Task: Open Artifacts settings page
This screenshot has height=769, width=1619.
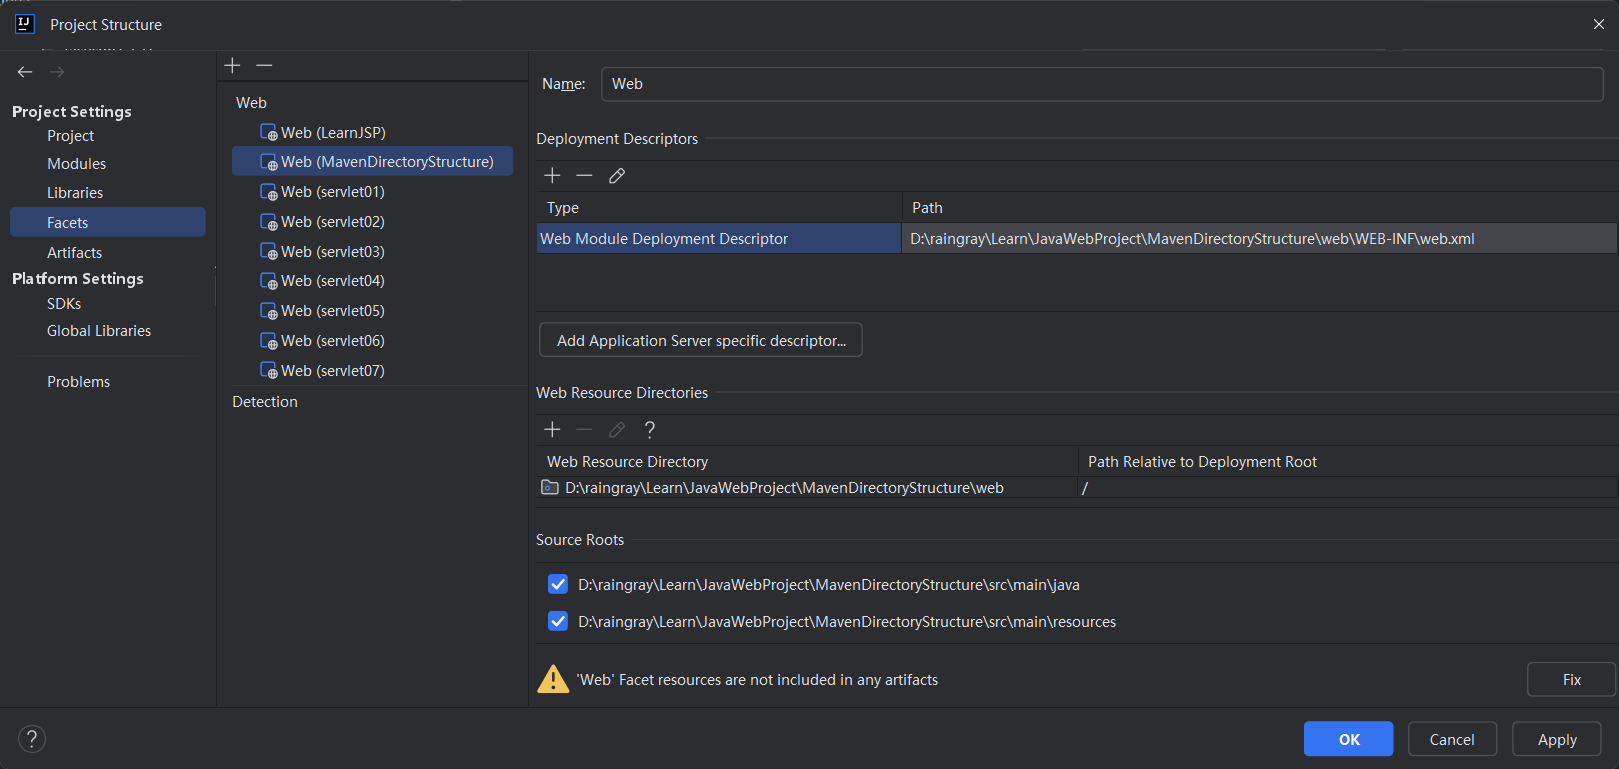Action: 74,253
